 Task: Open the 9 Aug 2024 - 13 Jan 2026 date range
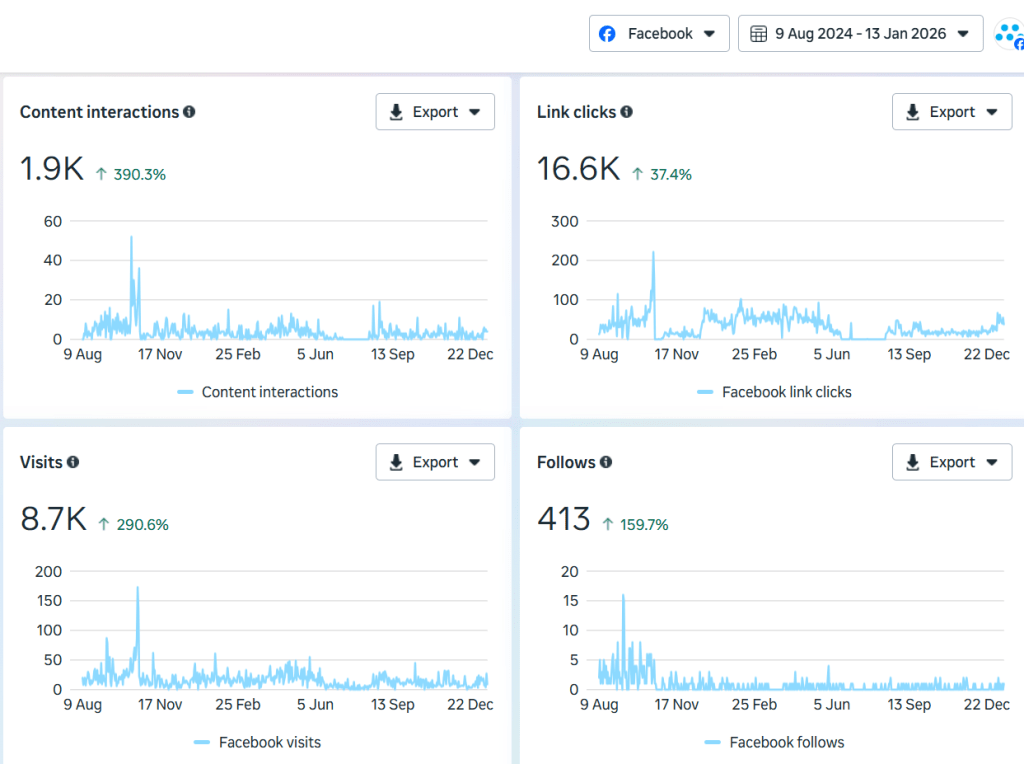pos(860,34)
